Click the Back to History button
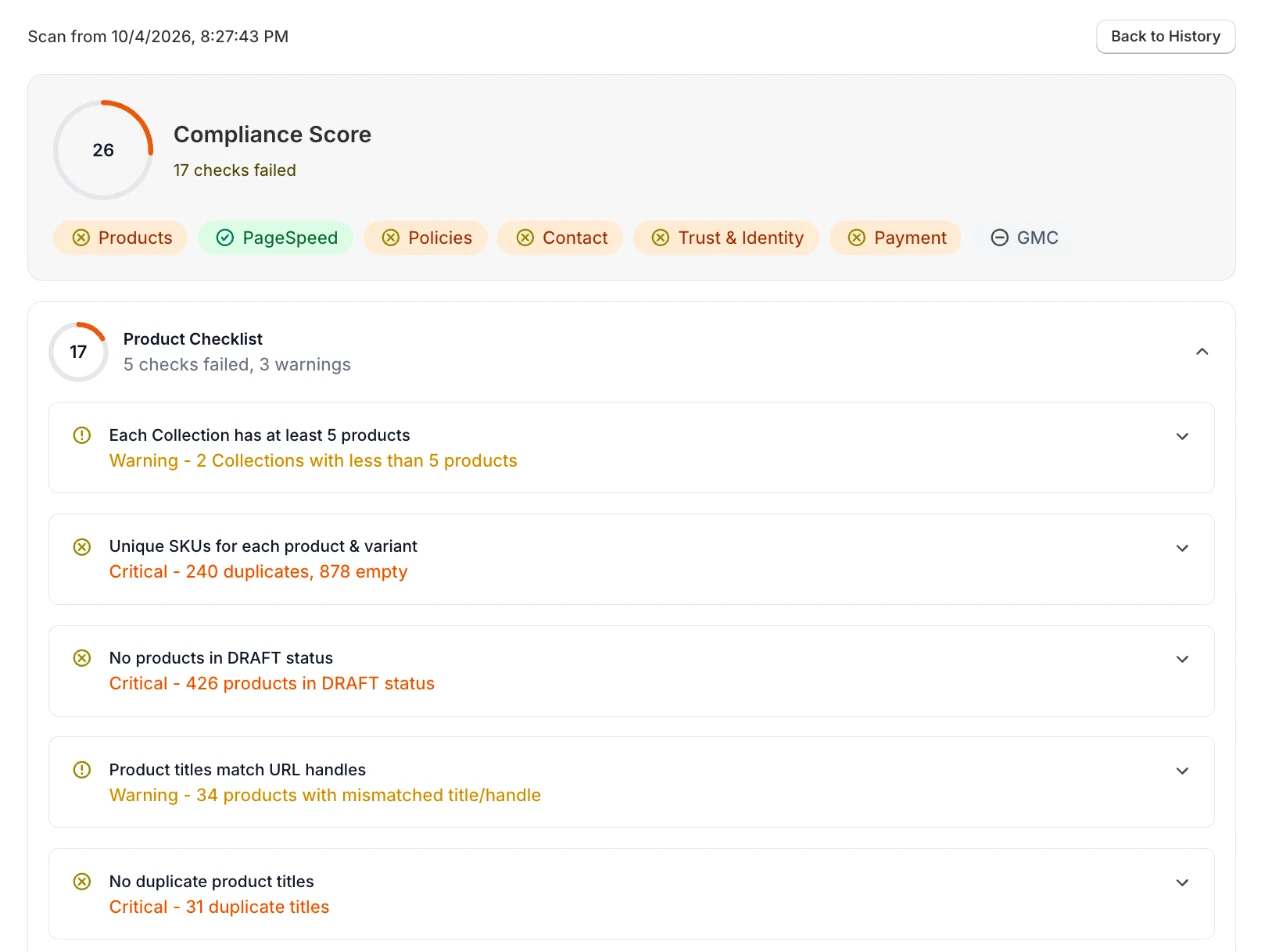 pyautogui.click(x=1166, y=36)
